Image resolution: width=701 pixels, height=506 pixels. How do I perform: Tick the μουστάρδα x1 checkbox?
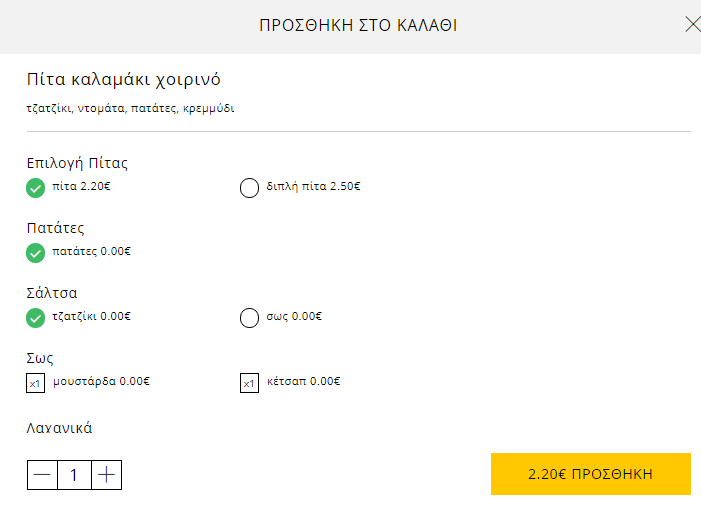click(35, 383)
